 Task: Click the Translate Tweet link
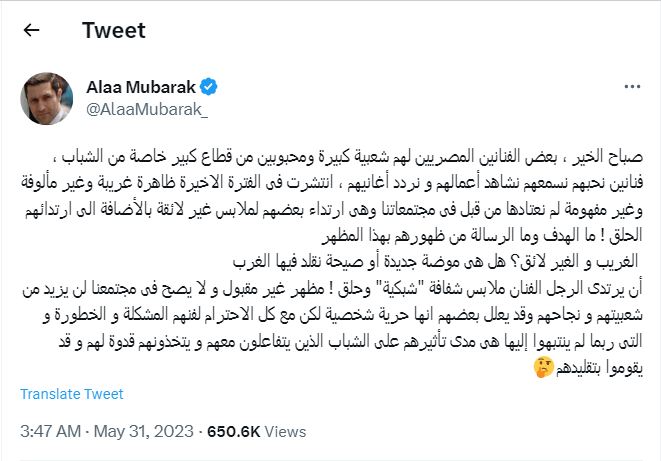[72, 394]
